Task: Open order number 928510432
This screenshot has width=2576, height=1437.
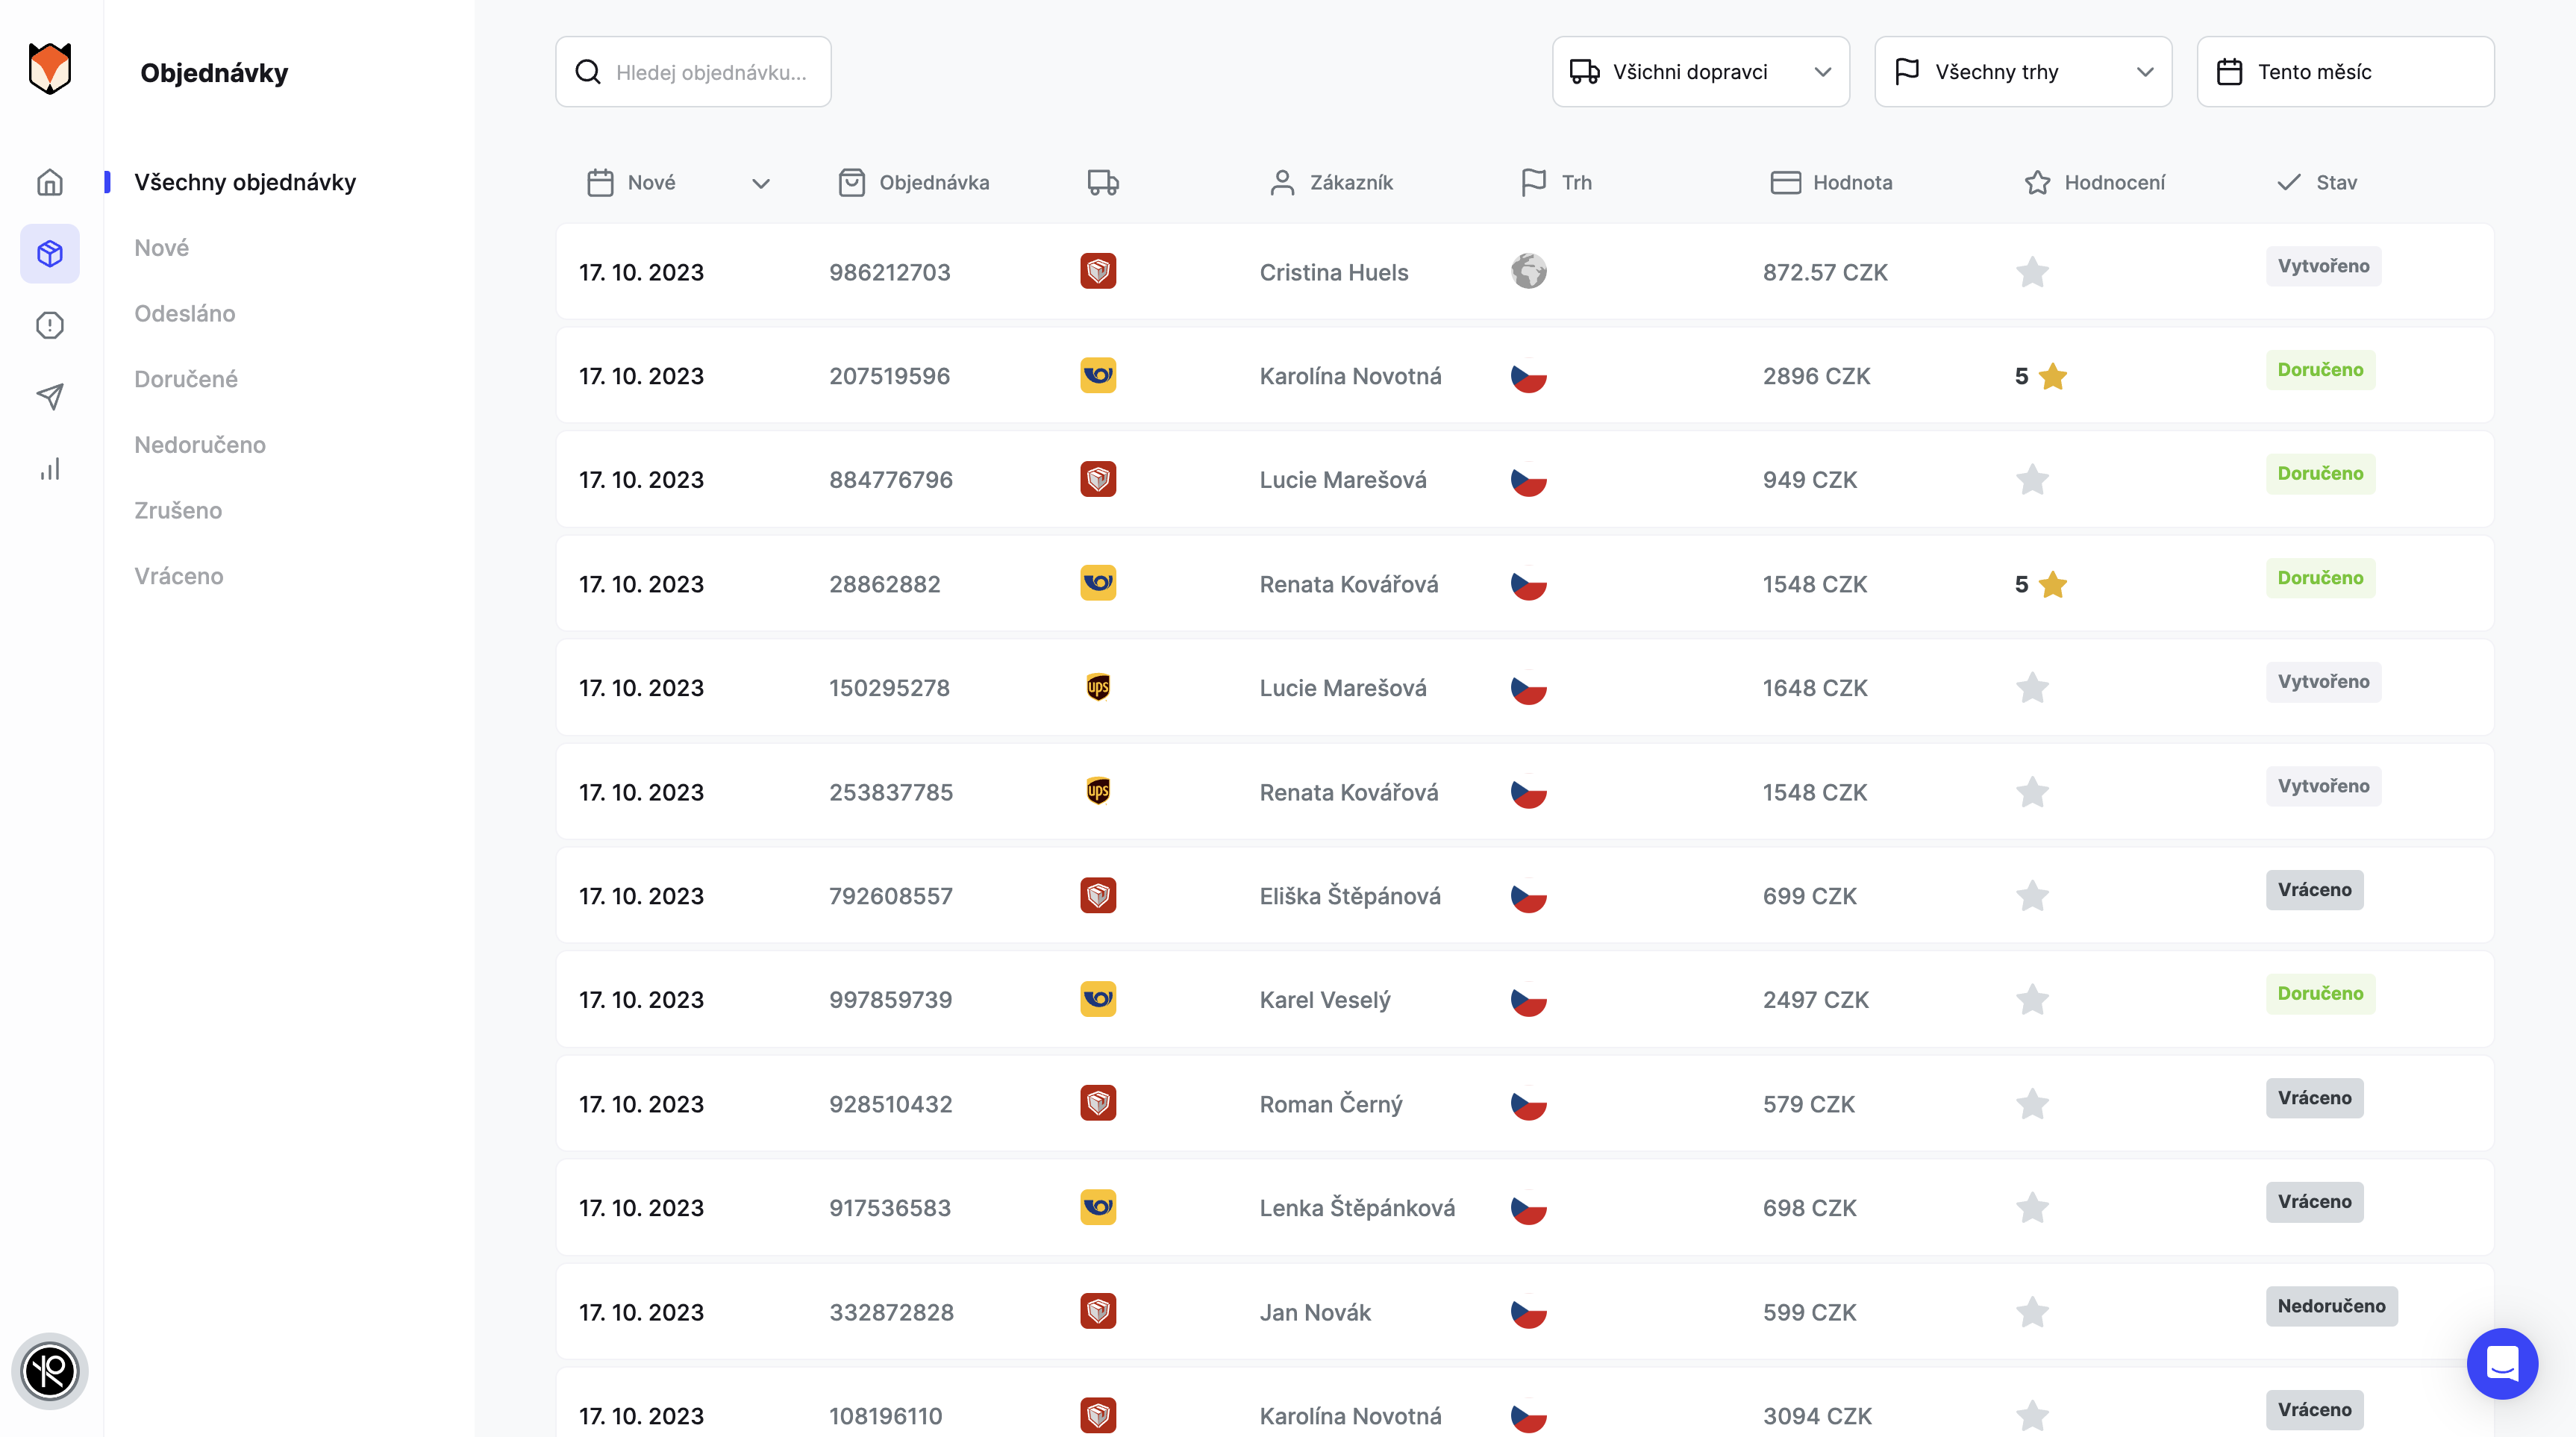Action: (890, 1104)
